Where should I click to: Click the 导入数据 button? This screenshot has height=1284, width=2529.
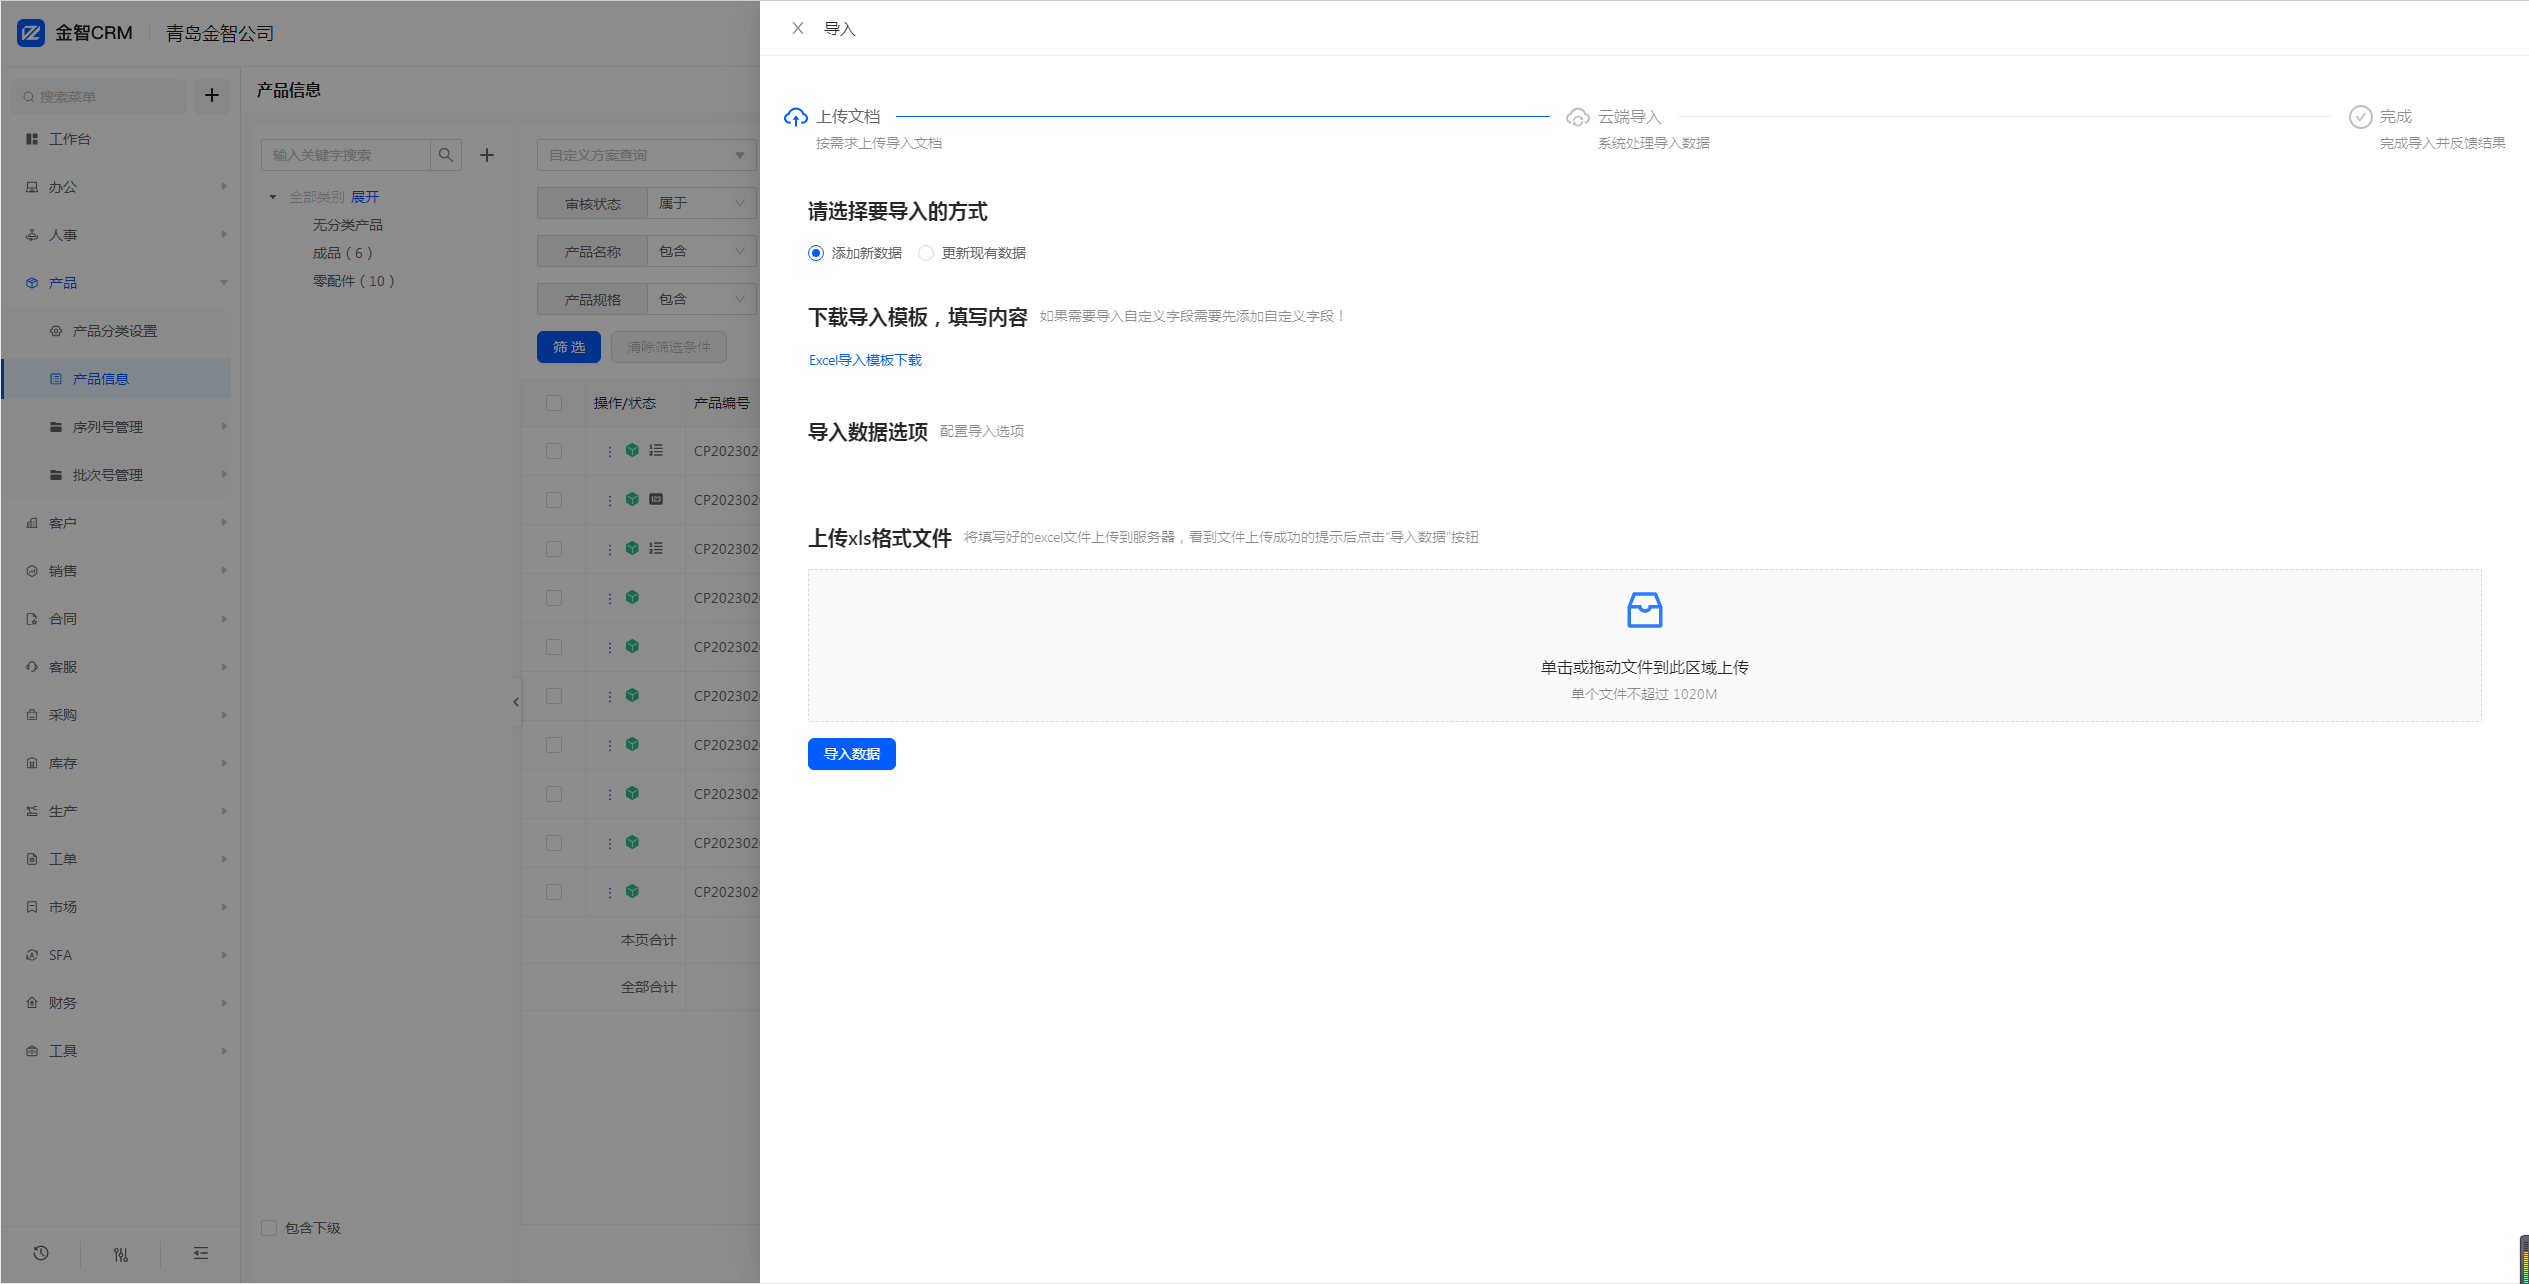tap(851, 754)
